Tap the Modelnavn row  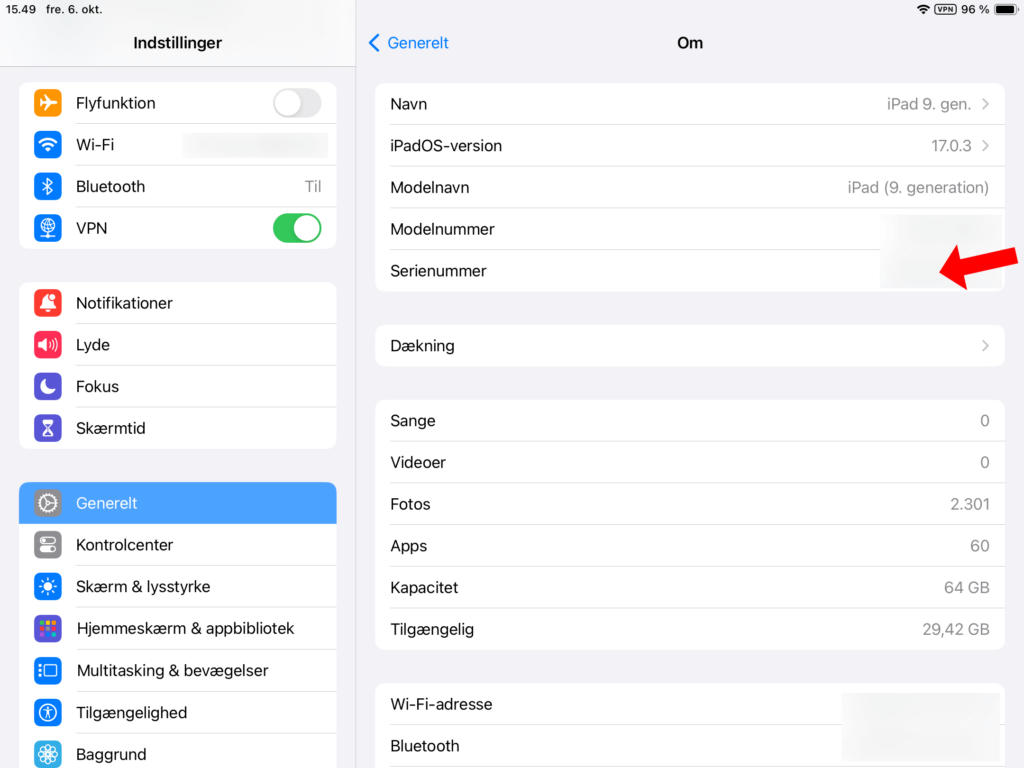[690, 187]
